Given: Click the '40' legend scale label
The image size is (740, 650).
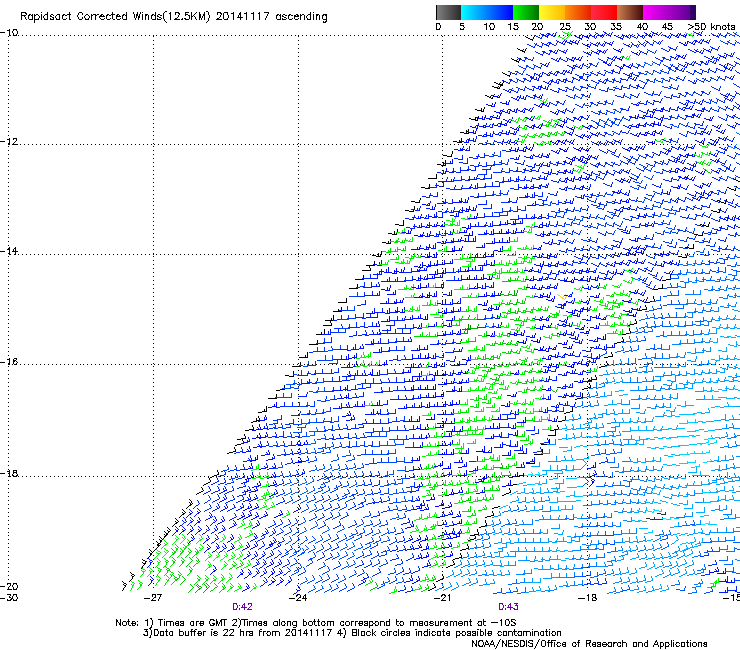Looking at the screenshot, I should [x=642, y=27].
